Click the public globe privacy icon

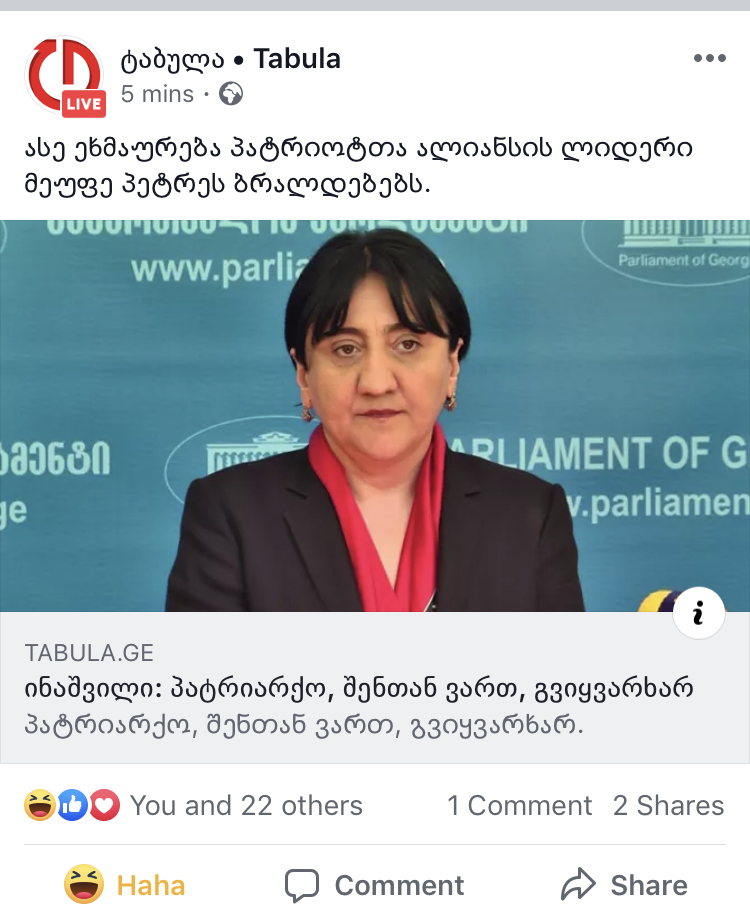[231, 94]
